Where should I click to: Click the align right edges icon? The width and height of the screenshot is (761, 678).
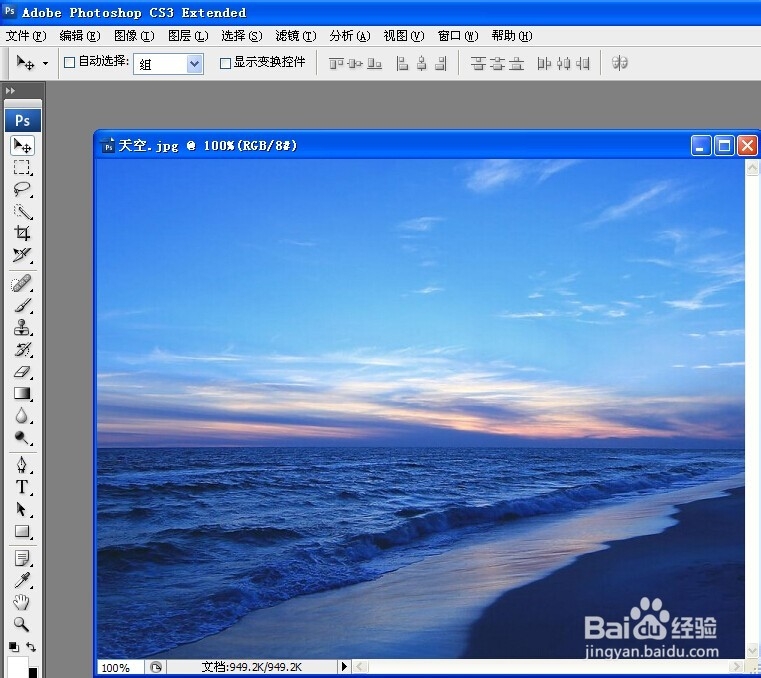click(x=441, y=63)
